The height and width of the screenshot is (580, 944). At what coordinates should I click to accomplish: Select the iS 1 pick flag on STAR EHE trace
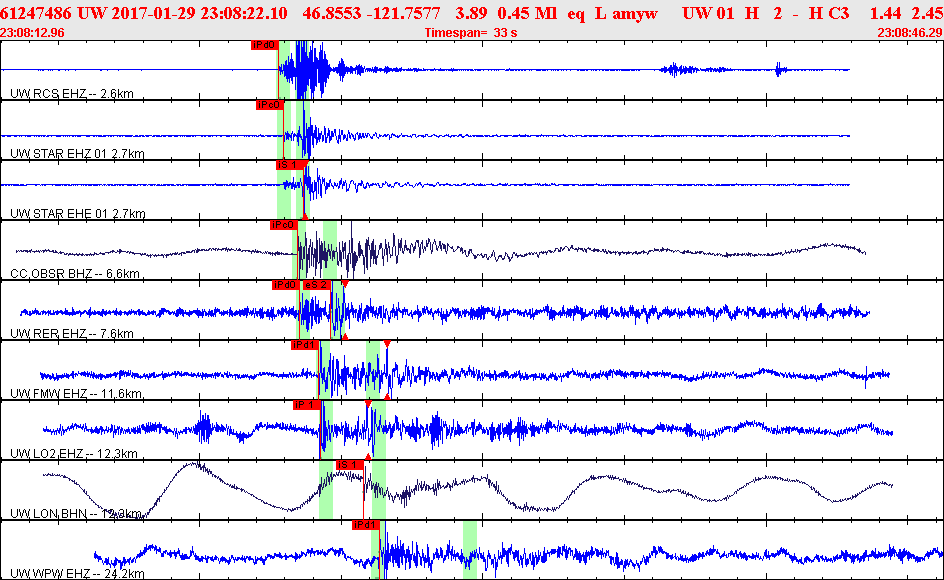tap(289, 164)
